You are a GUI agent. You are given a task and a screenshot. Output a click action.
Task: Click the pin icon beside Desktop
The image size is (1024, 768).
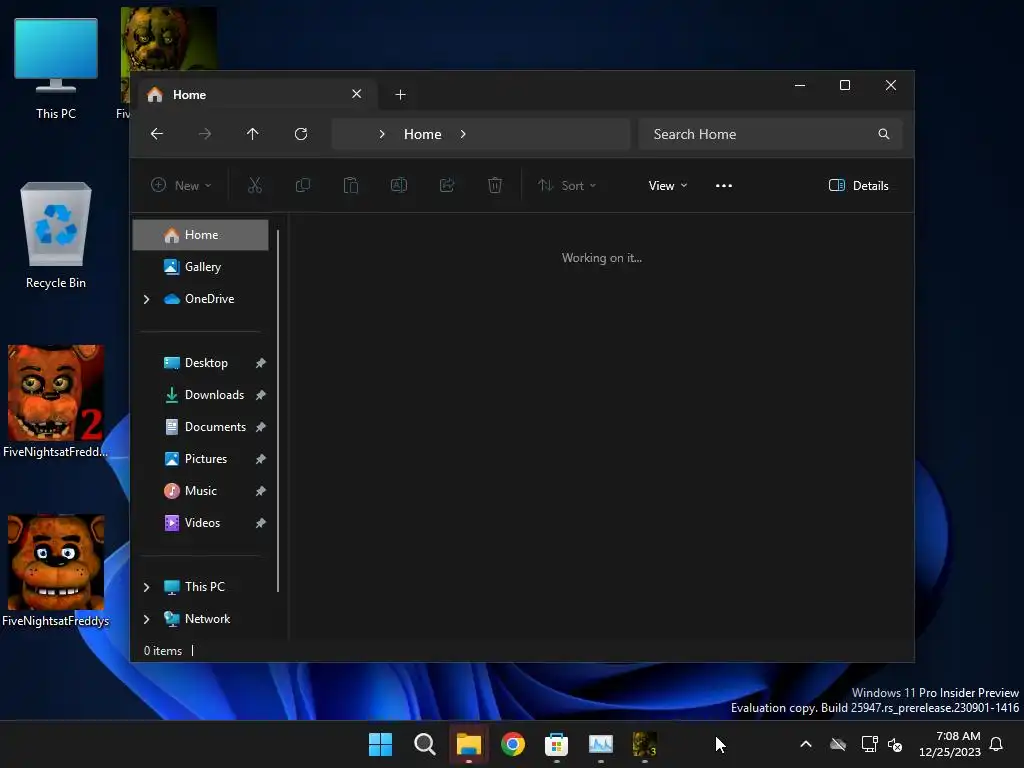[261, 363]
